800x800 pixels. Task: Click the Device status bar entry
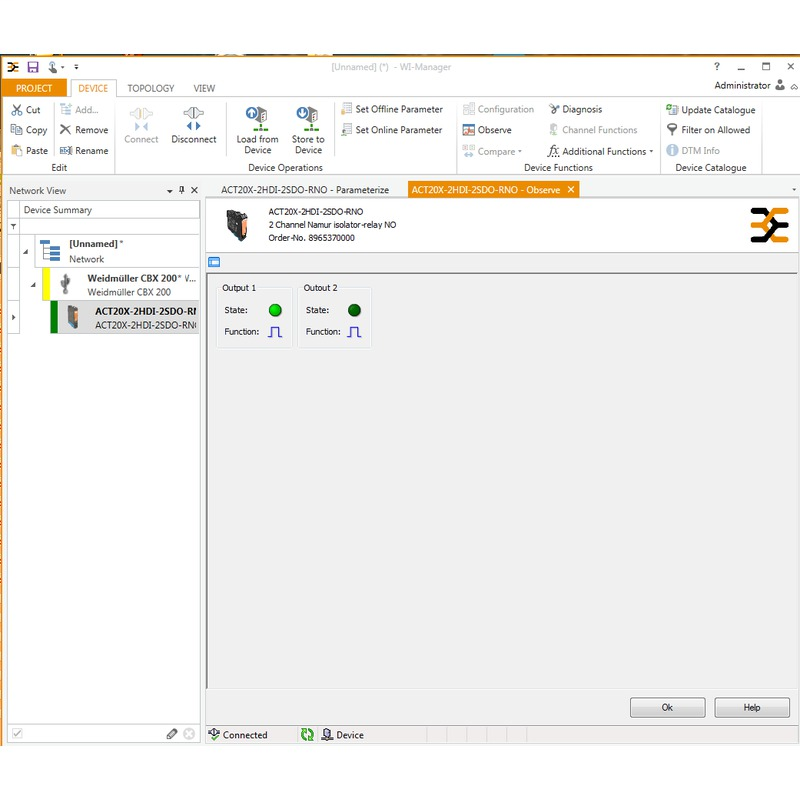(342, 735)
